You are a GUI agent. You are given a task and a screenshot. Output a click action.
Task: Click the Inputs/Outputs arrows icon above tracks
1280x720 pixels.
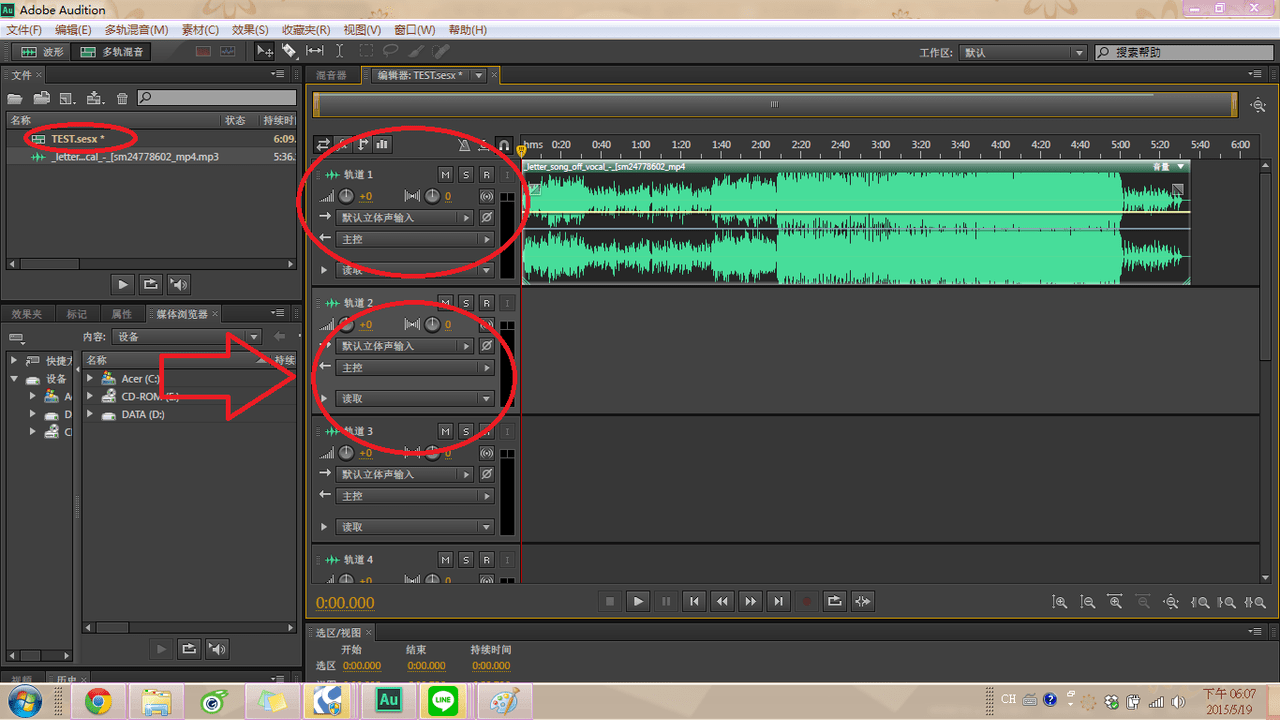pos(322,145)
